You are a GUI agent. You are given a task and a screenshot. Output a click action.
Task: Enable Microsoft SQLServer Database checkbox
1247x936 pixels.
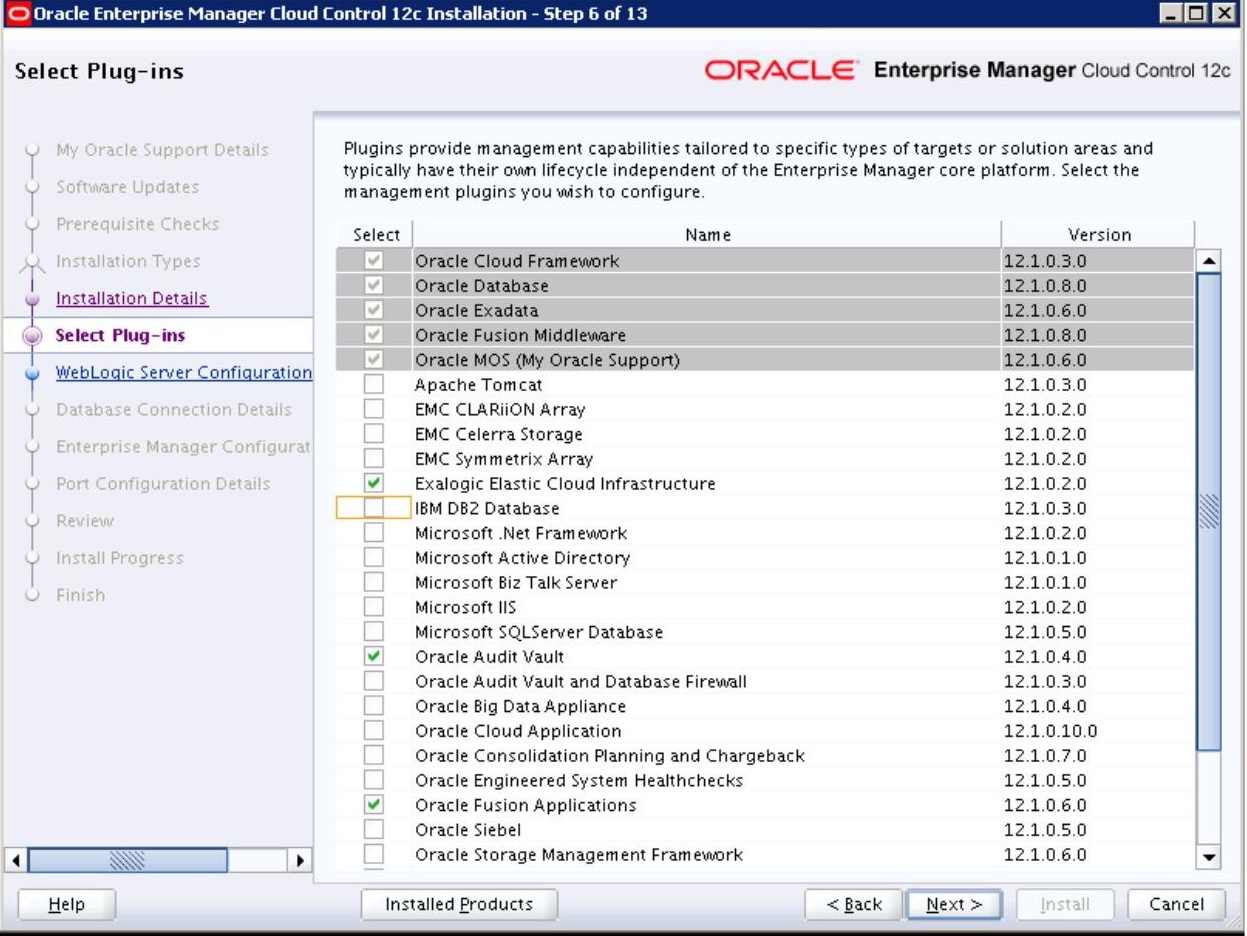pyautogui.click(x=373, y=632)
